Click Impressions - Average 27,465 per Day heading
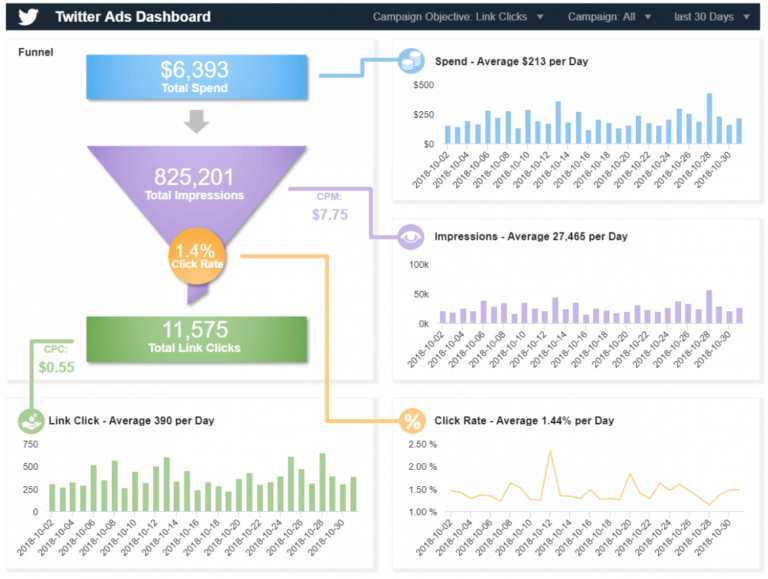The image size is (768, 579). pos(531,237)
